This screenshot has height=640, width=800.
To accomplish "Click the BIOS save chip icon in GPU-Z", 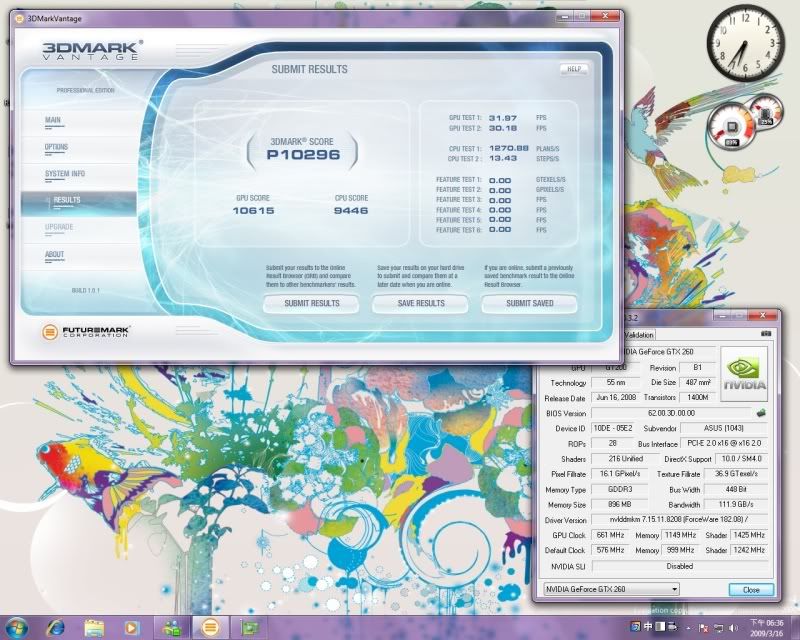I will click(761, 412).
